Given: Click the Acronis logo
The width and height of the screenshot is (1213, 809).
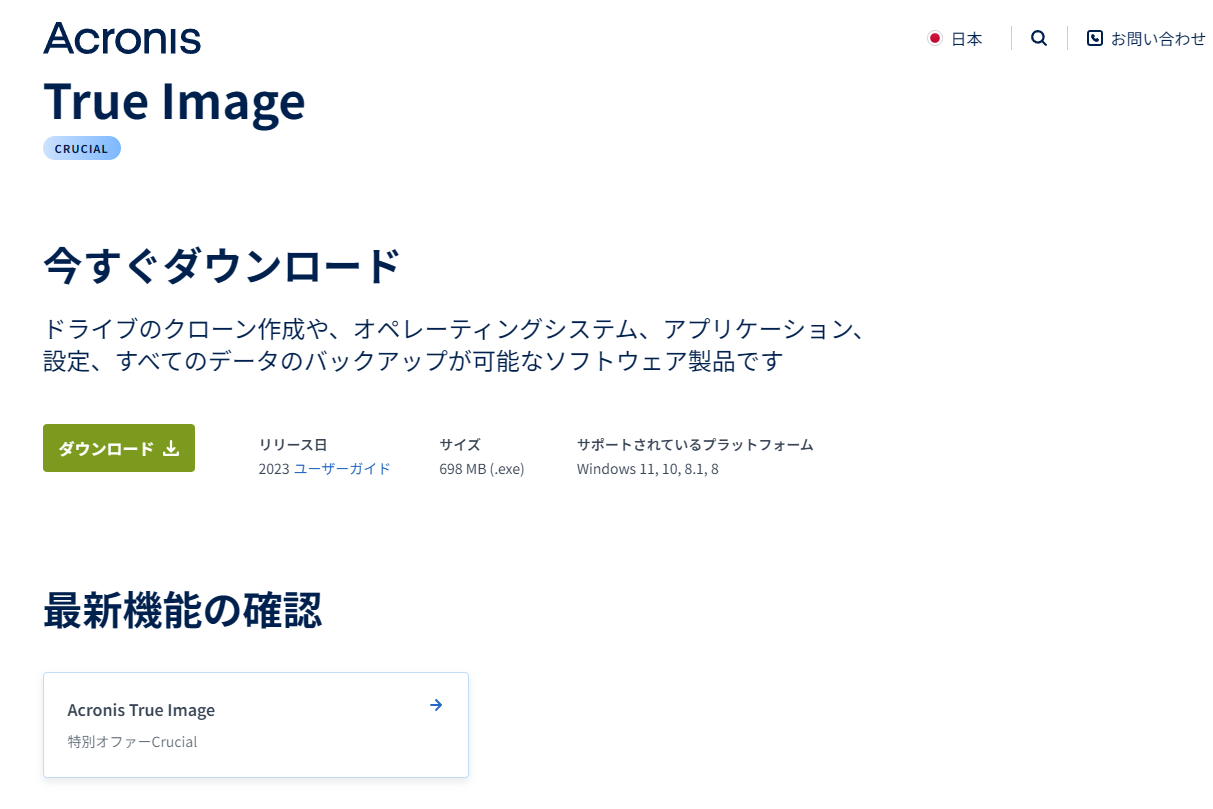Looking at the screenshot, I should point(122,39).
